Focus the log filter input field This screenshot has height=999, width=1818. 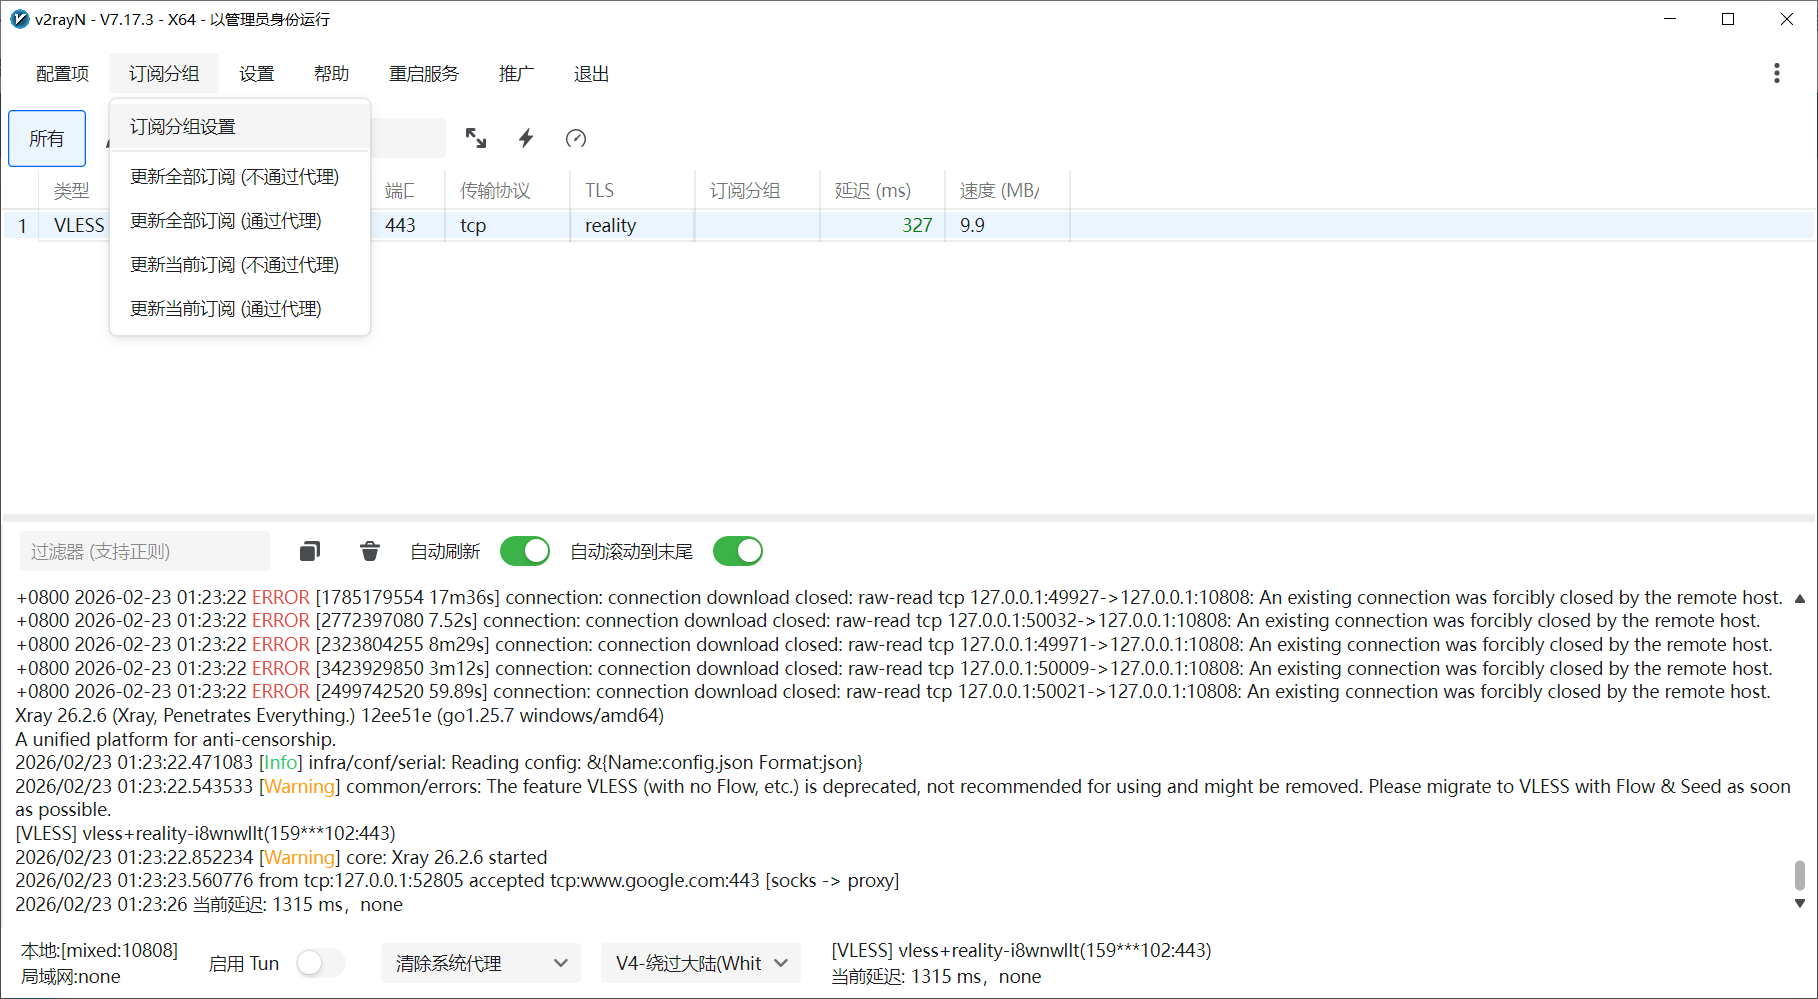coord(145,551)
